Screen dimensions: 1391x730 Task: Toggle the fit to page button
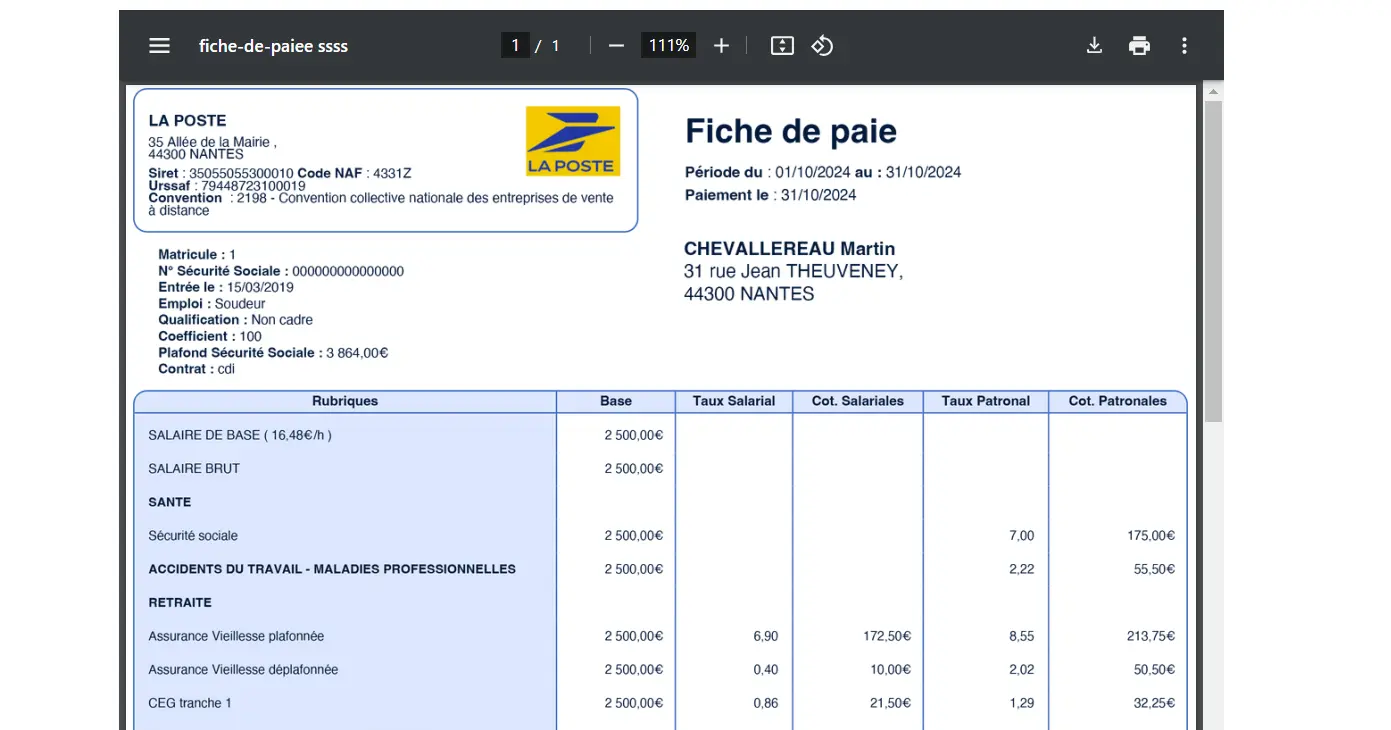(x=782, y=46)
